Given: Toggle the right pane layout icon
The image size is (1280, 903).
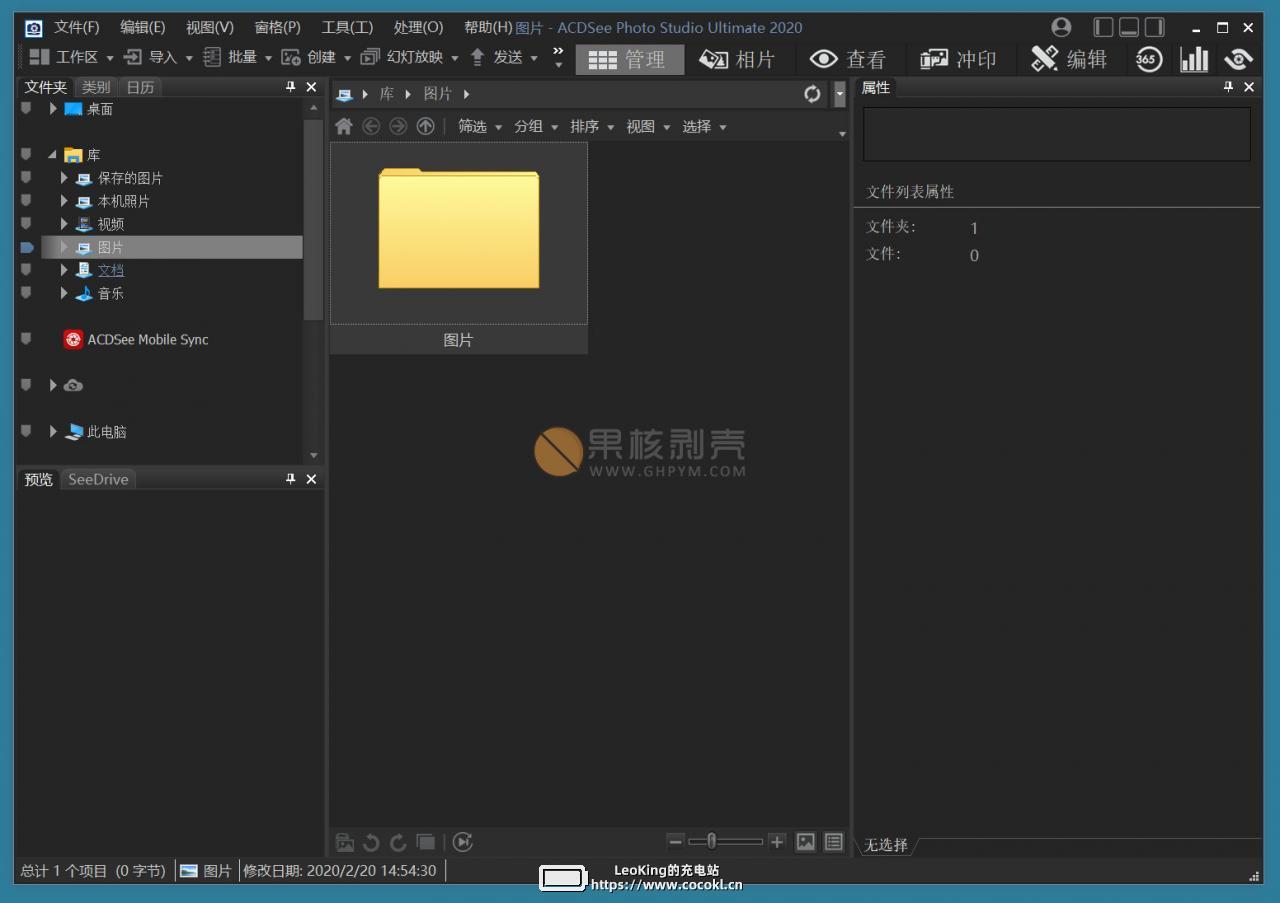Looking at the screenshot, I should point(1155,27).
